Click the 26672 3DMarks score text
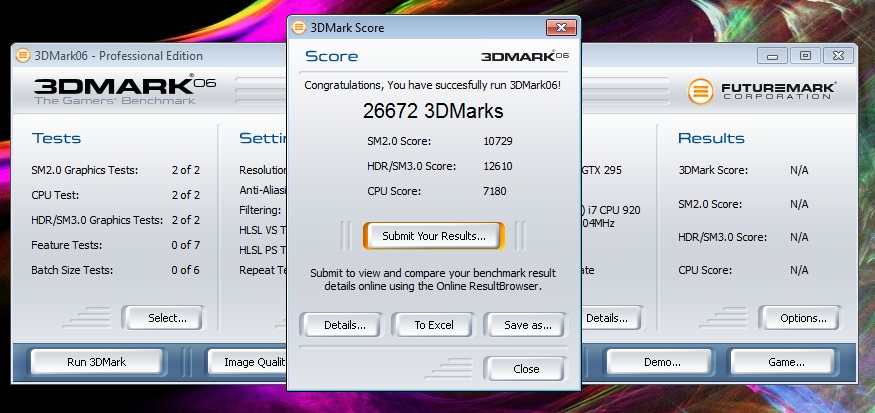This screenshot has width=875, height=413. [433, 111]
